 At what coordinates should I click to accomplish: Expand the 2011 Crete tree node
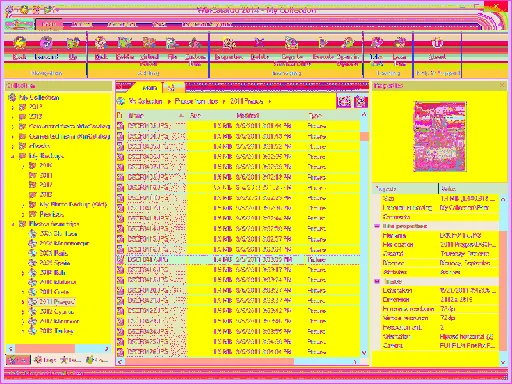23,292
